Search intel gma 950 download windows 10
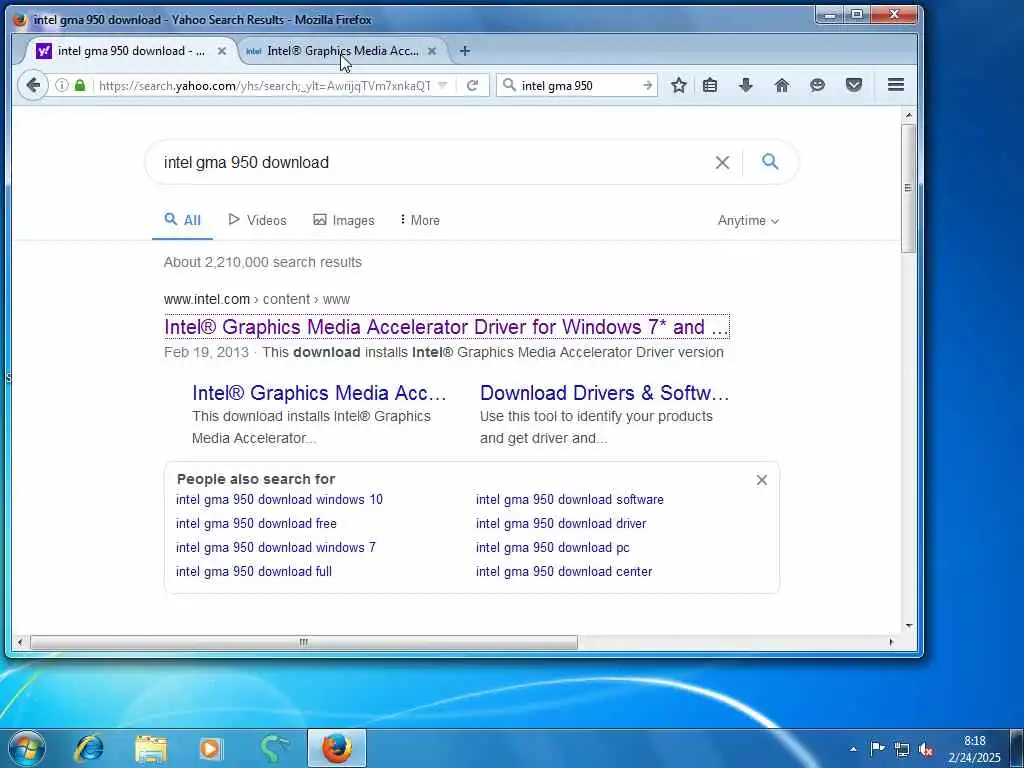 pos(280,500)
